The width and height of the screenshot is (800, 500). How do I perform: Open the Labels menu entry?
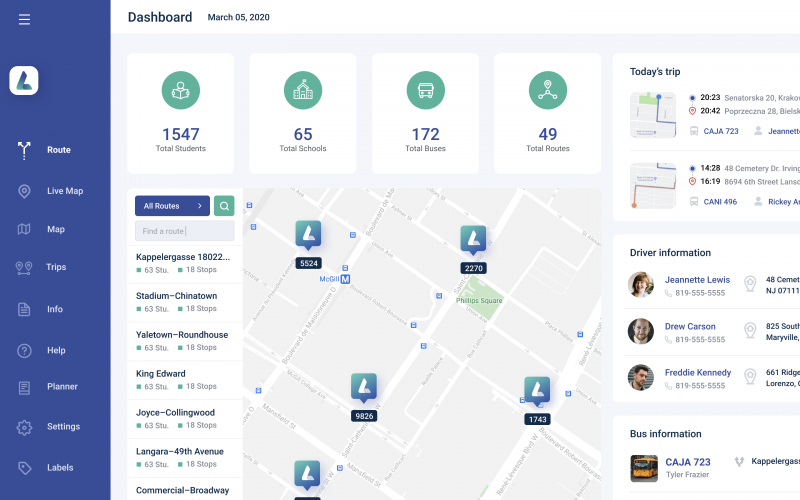coord(60,467)
